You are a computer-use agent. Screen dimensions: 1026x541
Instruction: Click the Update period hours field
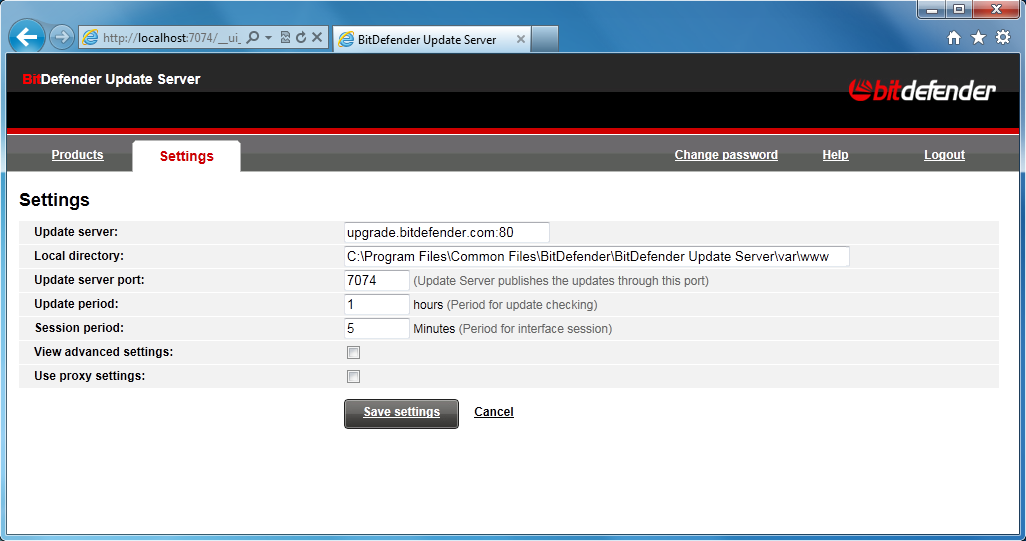tap(377, 304)
